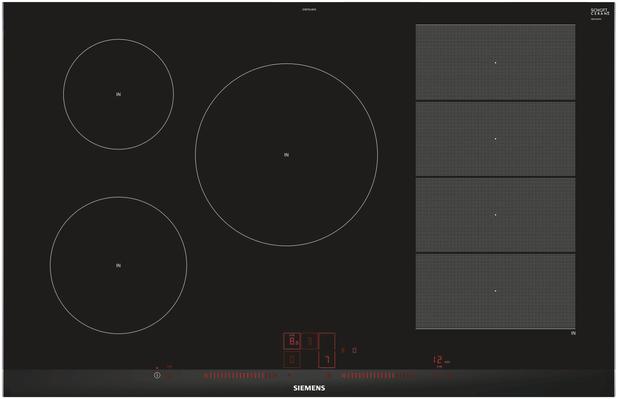Select the lower-left cooking zone selector box
618x399 pixels.
pyautogui.click(x=292, y=359)
